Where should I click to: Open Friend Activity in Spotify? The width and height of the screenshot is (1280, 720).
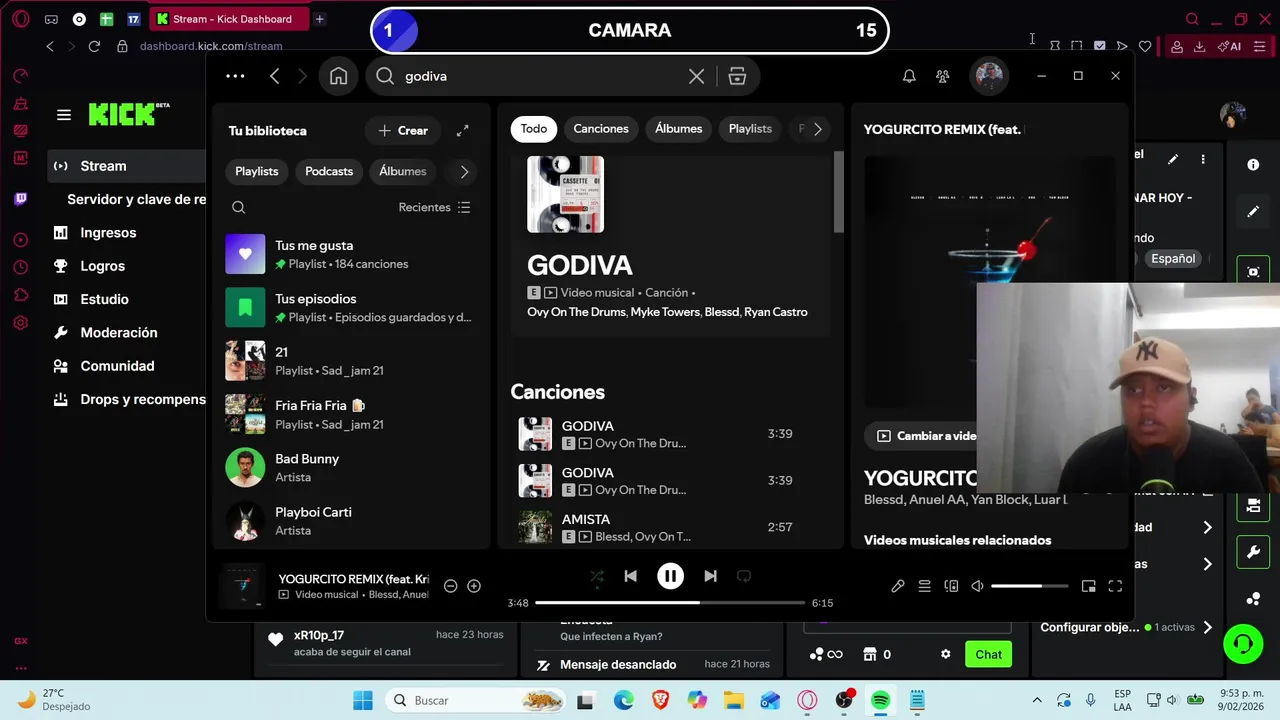coord(942,76)
